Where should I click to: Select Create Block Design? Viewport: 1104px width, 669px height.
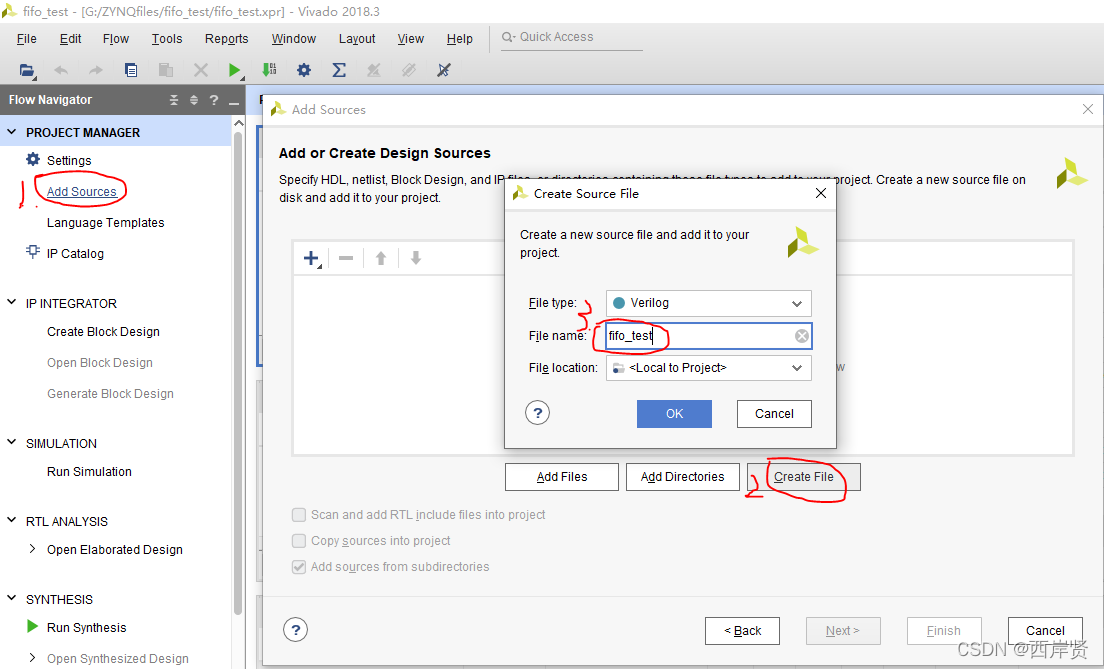tap(104, 332)
